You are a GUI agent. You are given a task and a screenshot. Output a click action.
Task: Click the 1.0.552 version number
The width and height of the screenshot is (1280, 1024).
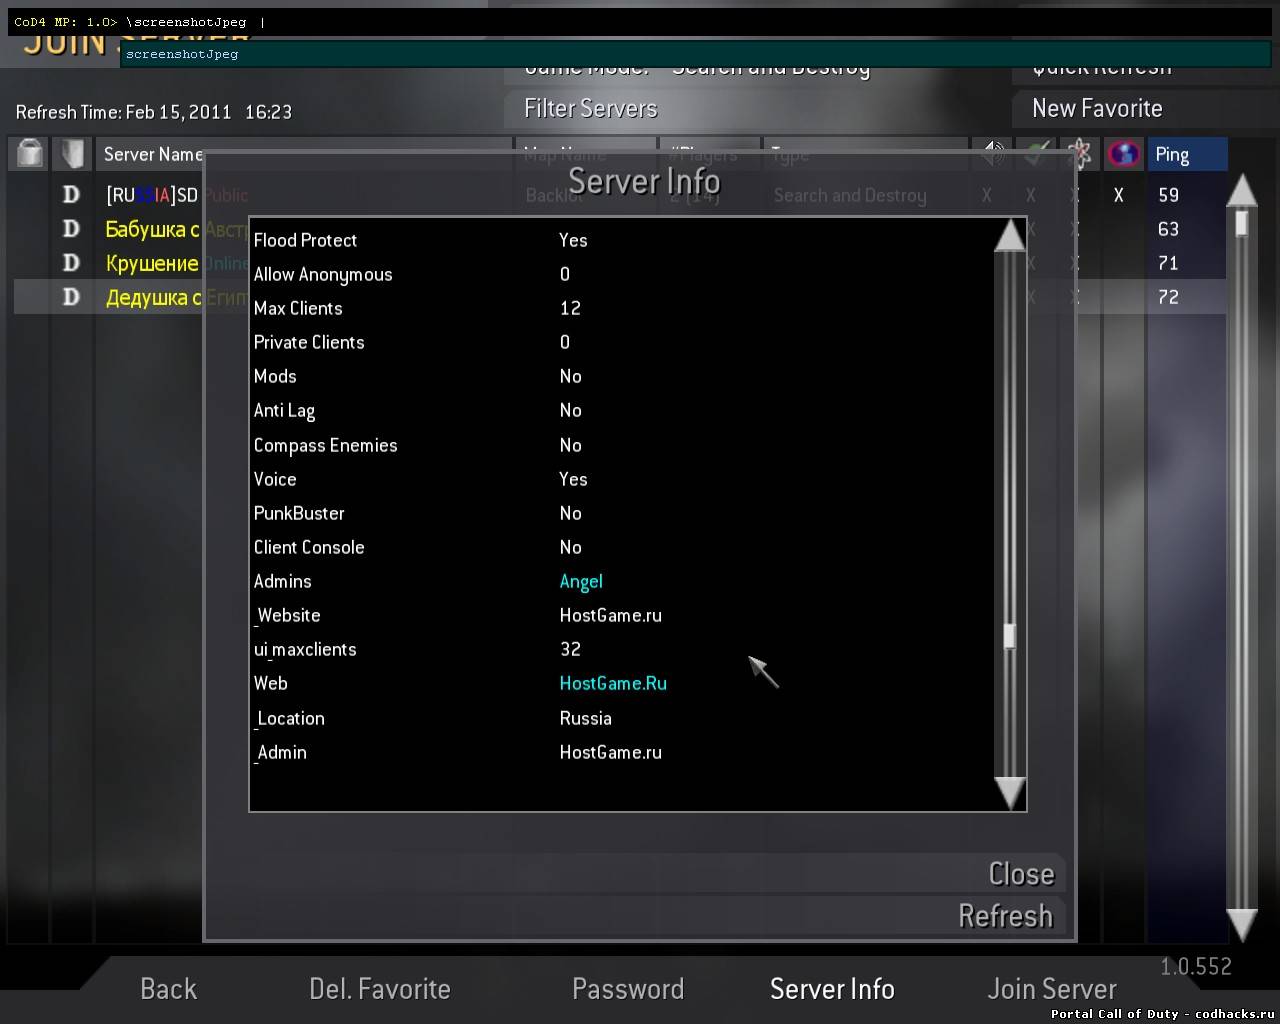coord(1196,966)
